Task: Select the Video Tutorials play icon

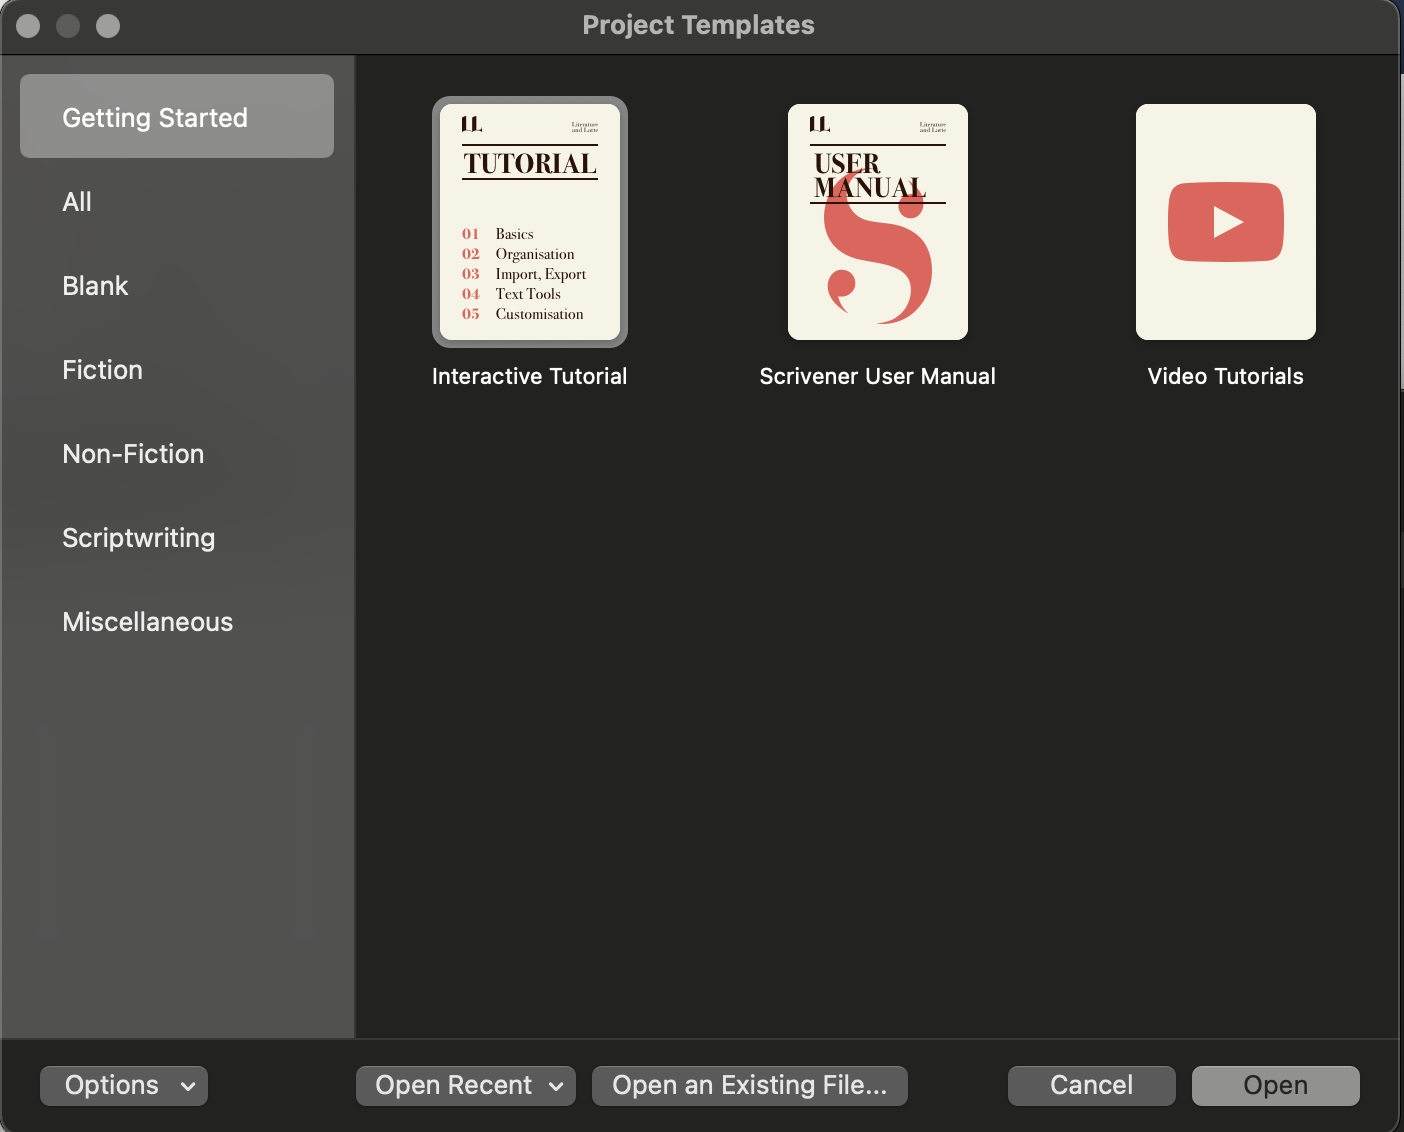Action: pos(1226,222)
